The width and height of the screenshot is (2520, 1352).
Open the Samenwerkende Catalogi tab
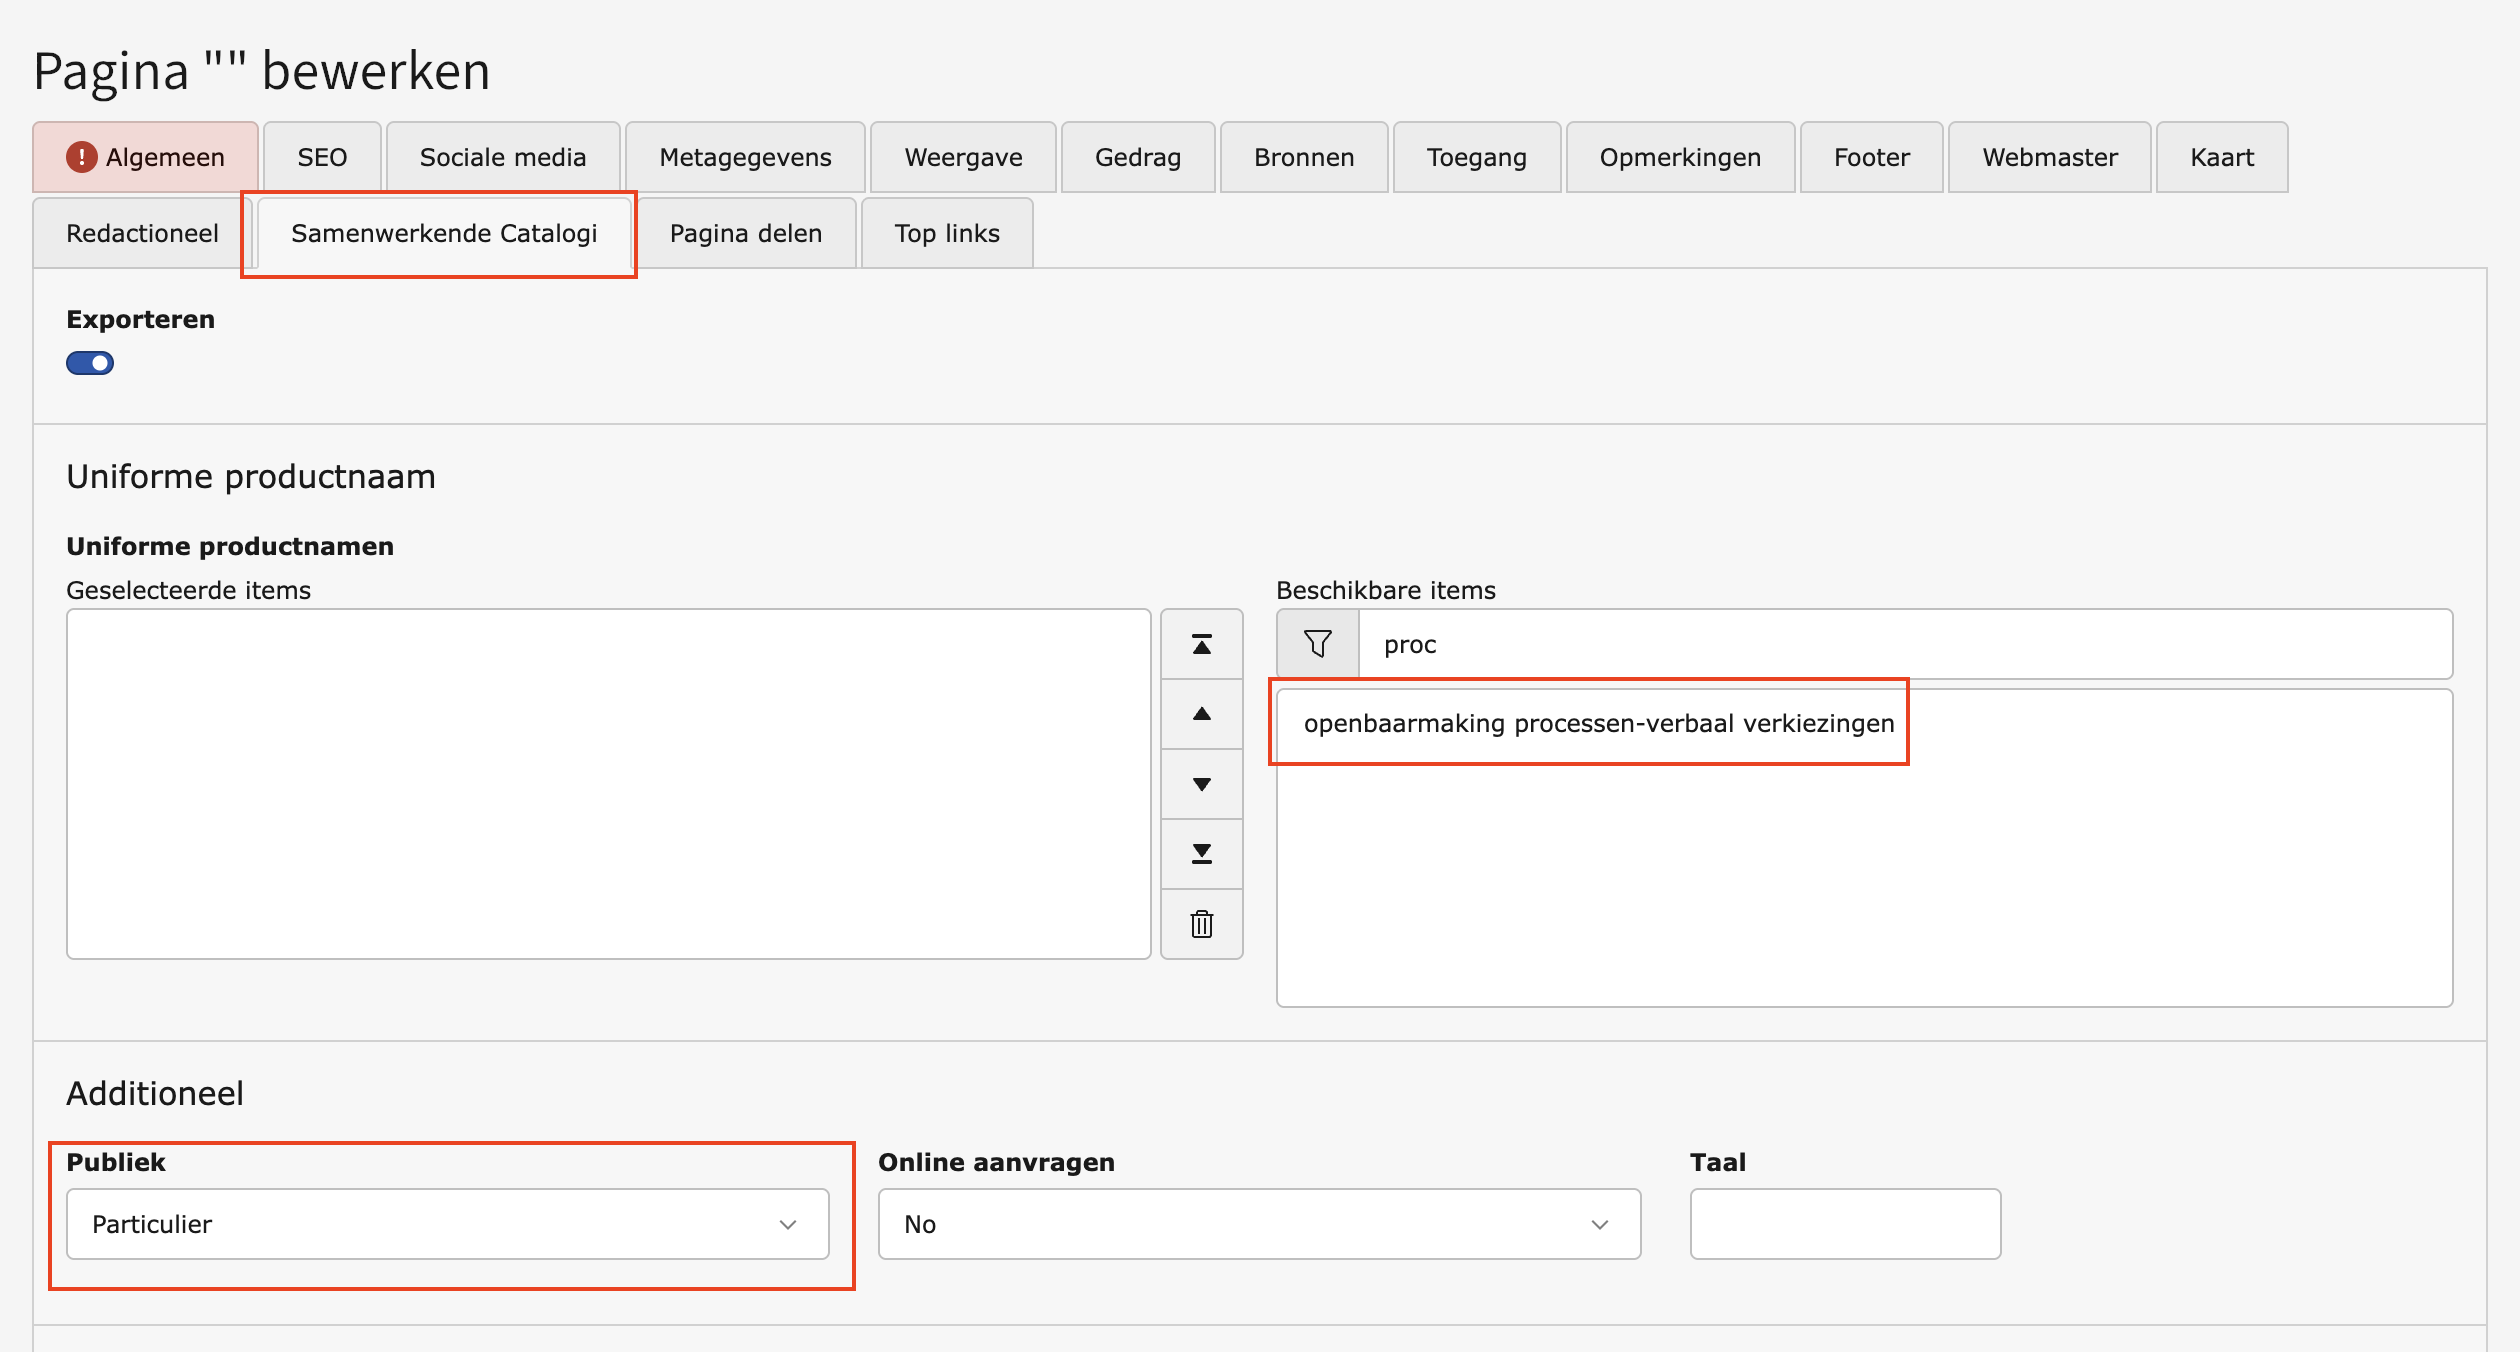click(x=444, y=233)
